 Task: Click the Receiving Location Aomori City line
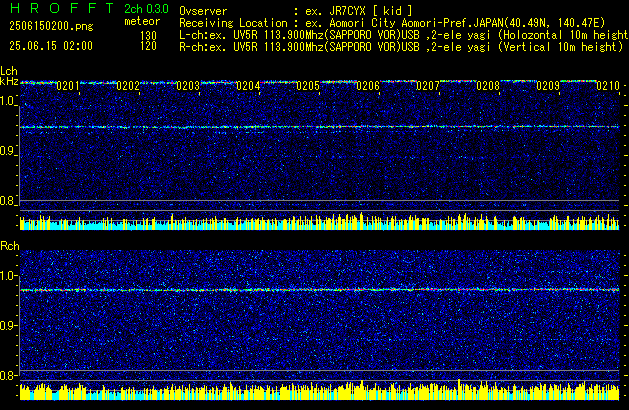(392, 23)
